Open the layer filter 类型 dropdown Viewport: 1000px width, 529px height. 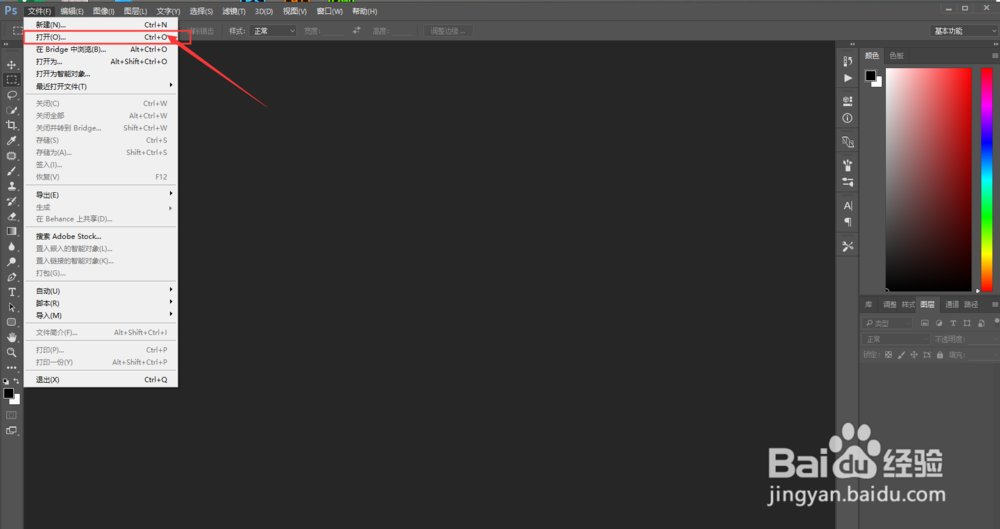coord(888,324)
